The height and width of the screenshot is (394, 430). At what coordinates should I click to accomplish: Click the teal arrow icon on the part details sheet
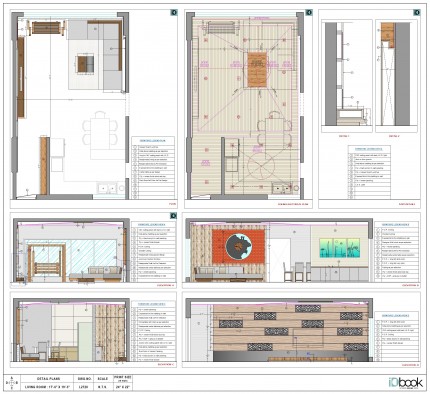(417, 12)
